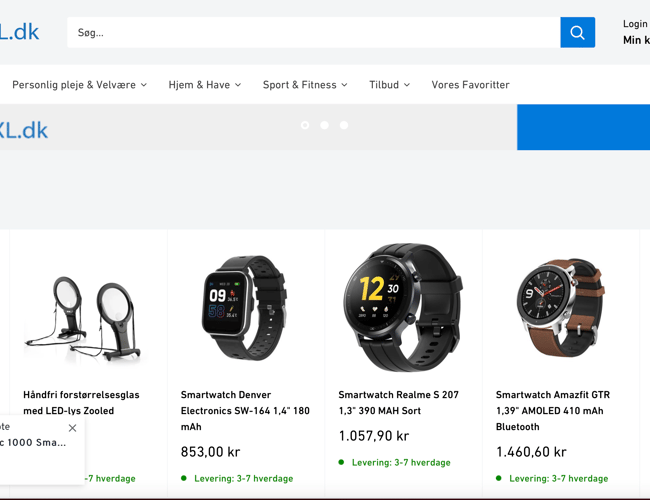Expand chevron next to Tilbud
650x500 pixels.
[407, 85]
